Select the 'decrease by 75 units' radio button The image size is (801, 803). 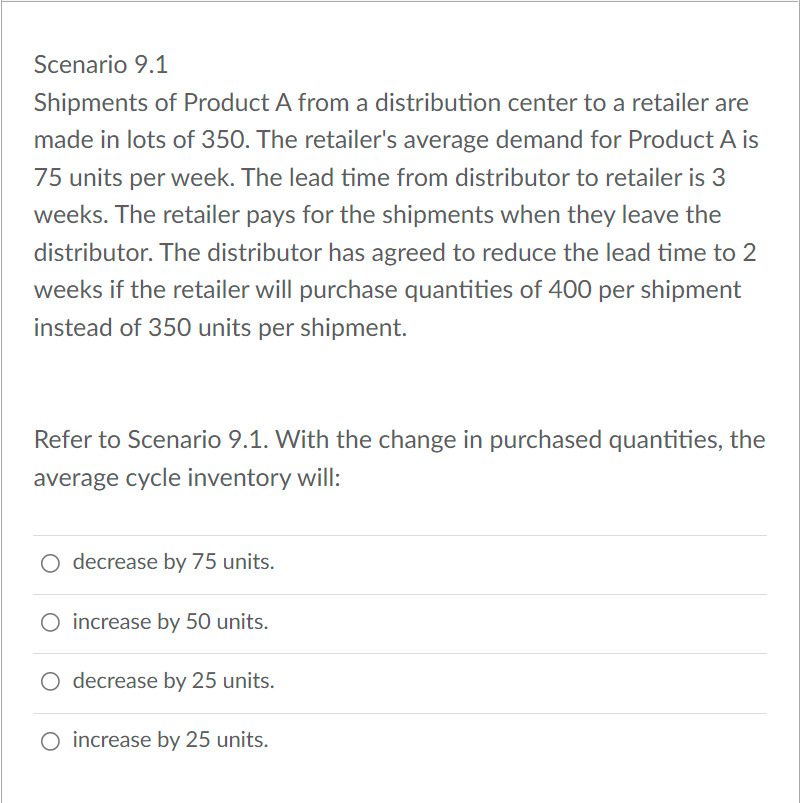tap(50, 563)
